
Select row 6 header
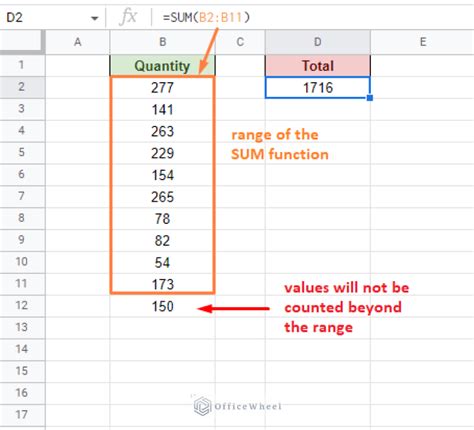pyautogui.click(x=22, y=174)
